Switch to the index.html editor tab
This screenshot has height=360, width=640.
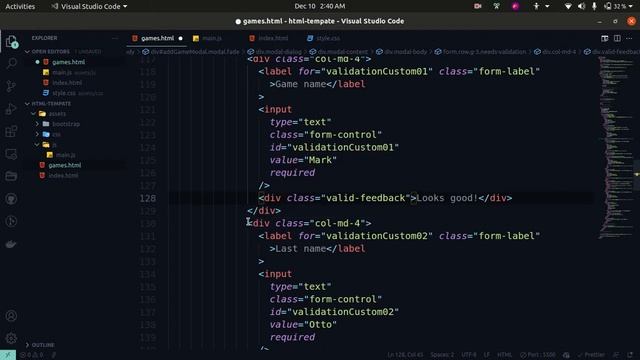click(x=273, y=38)
